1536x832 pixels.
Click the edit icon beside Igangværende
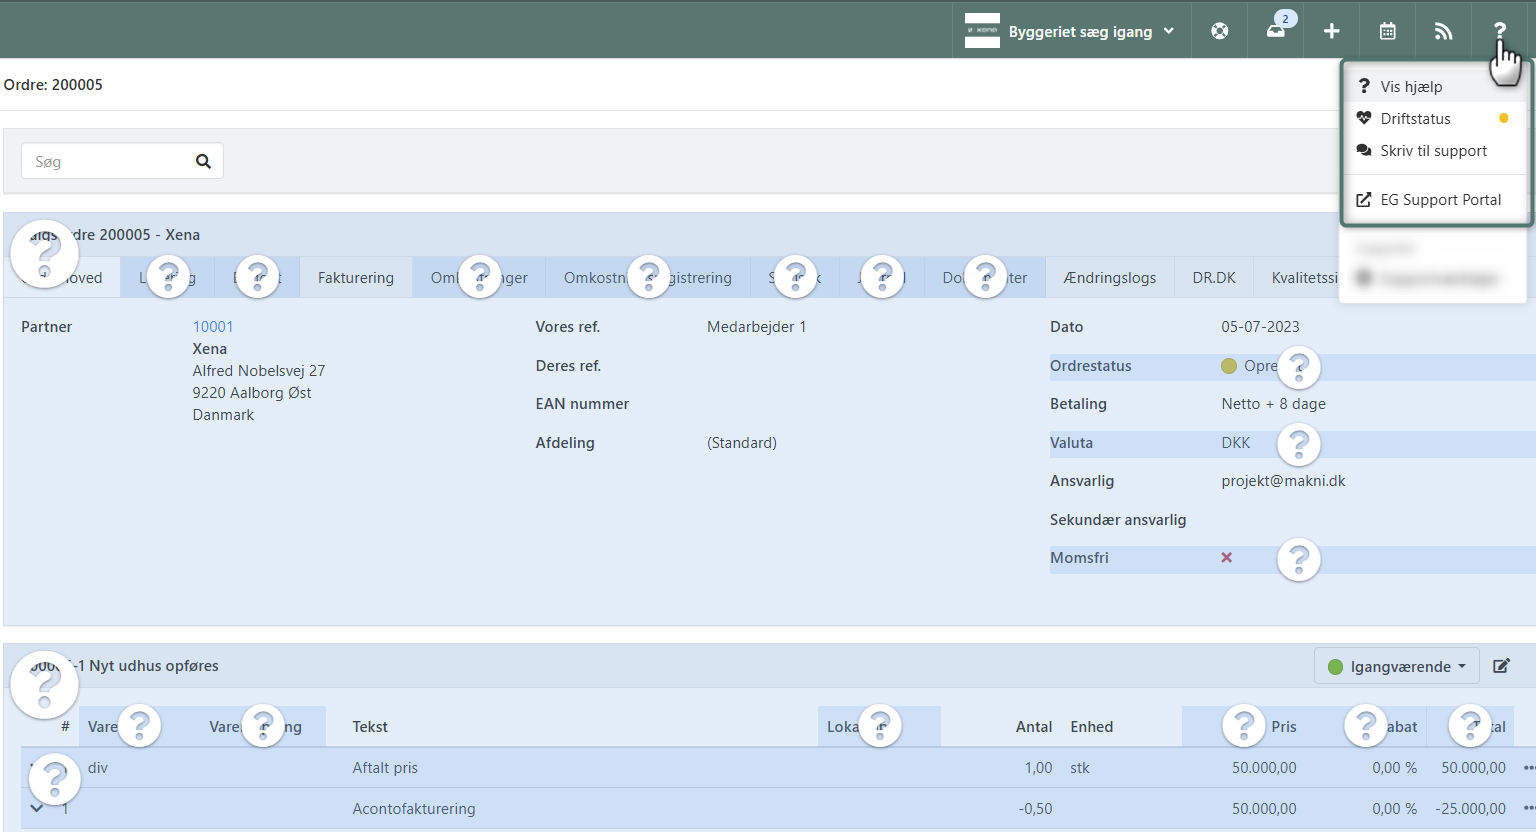(1501, 666)
